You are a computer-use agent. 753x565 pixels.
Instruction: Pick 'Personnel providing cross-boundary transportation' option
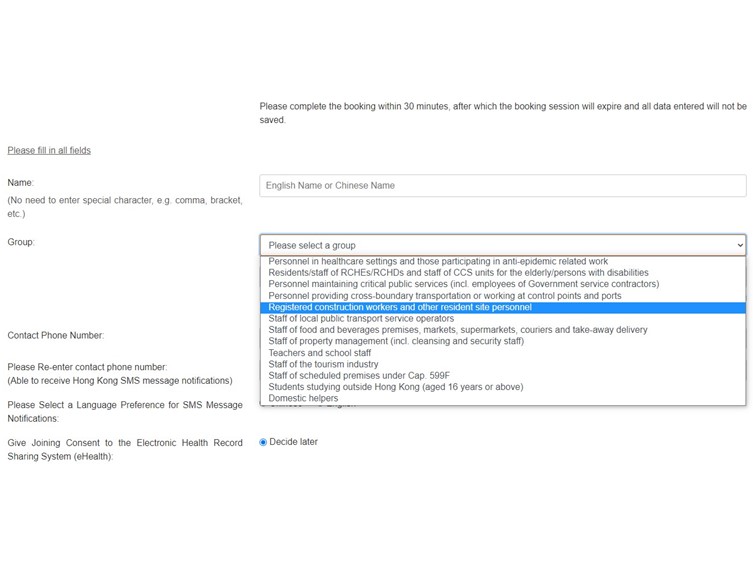(x=503, y=296)
